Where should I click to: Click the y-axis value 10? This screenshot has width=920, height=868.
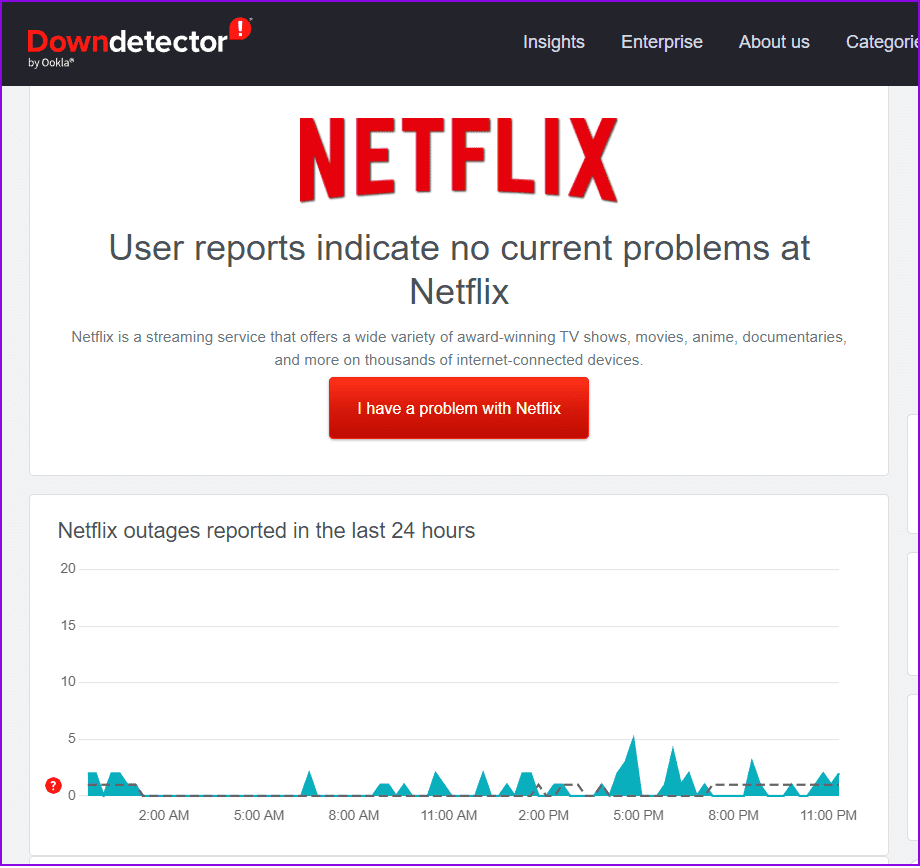pos(68,681)
